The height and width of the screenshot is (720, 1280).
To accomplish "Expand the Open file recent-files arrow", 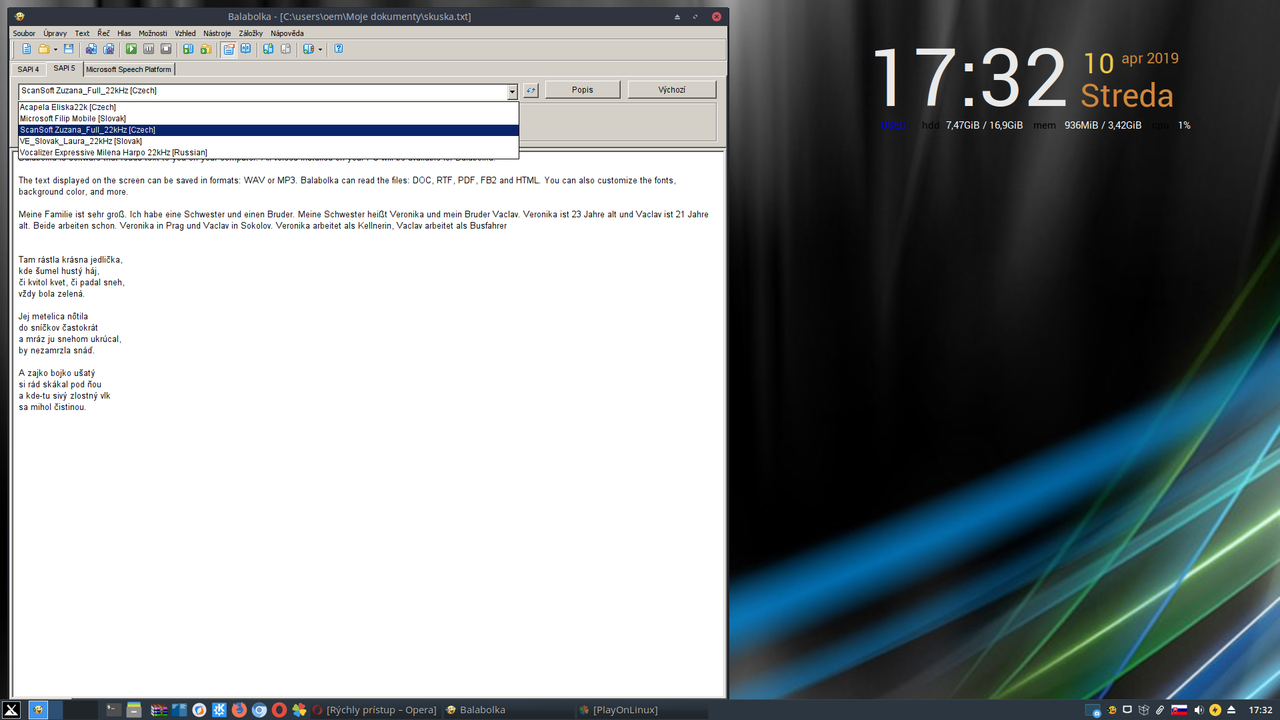I will tap(55, 49).
